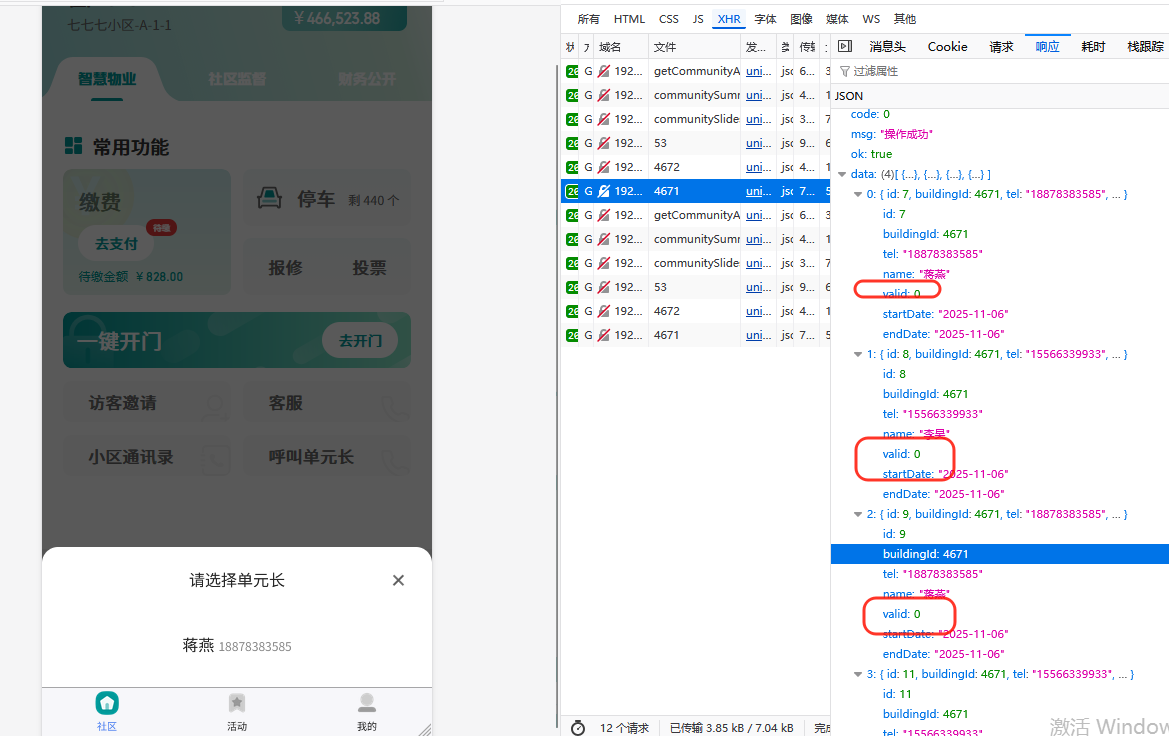Image resolution: width=1169 pixels, height=736 pixels.
Task: Open the 活动 tab icon at the bottom
Action: click(236, 702)
